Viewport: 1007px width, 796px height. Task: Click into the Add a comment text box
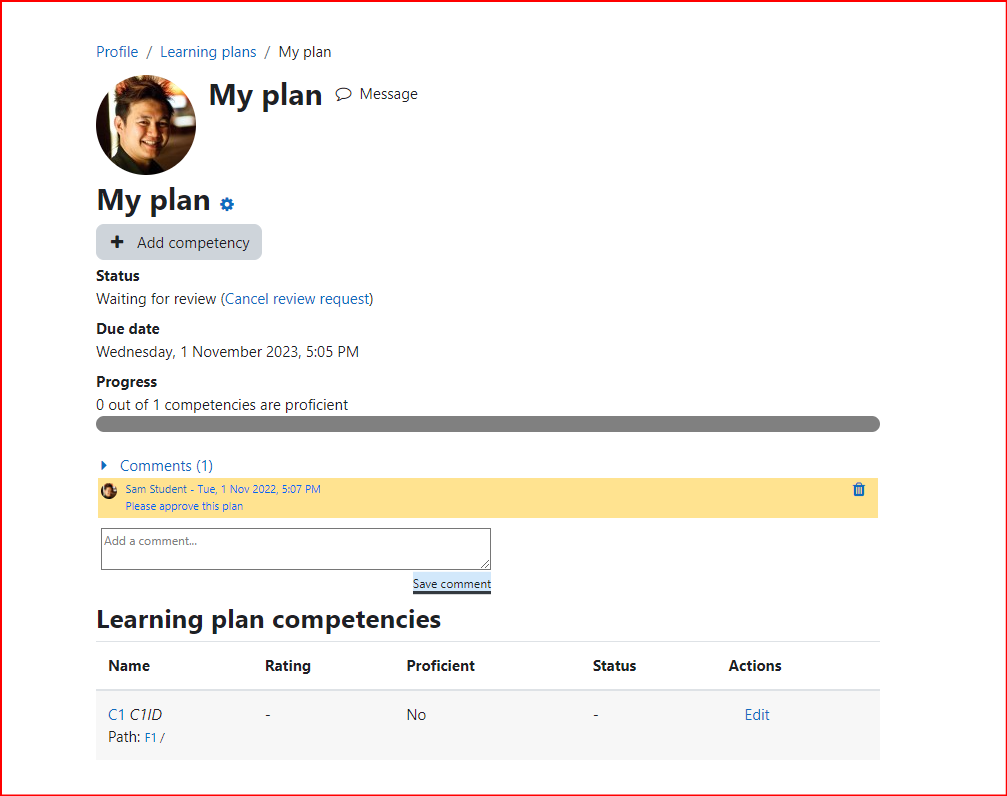click(295, 549)
